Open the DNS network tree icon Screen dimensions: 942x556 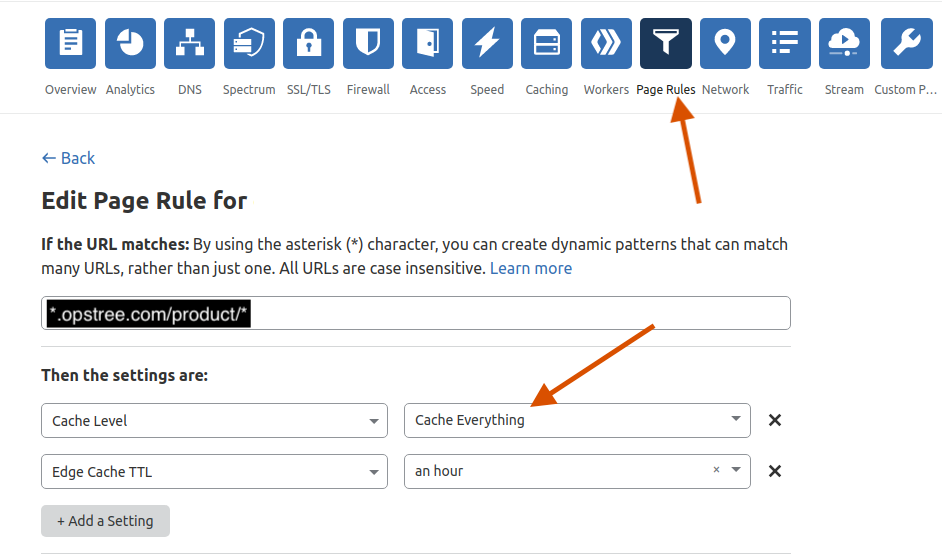[x=190, y=43]
